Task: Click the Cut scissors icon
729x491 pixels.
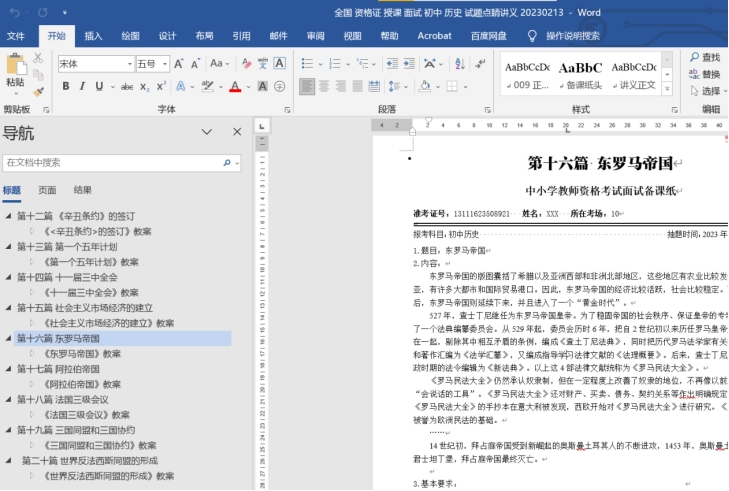Action: (x=39, y=58)
